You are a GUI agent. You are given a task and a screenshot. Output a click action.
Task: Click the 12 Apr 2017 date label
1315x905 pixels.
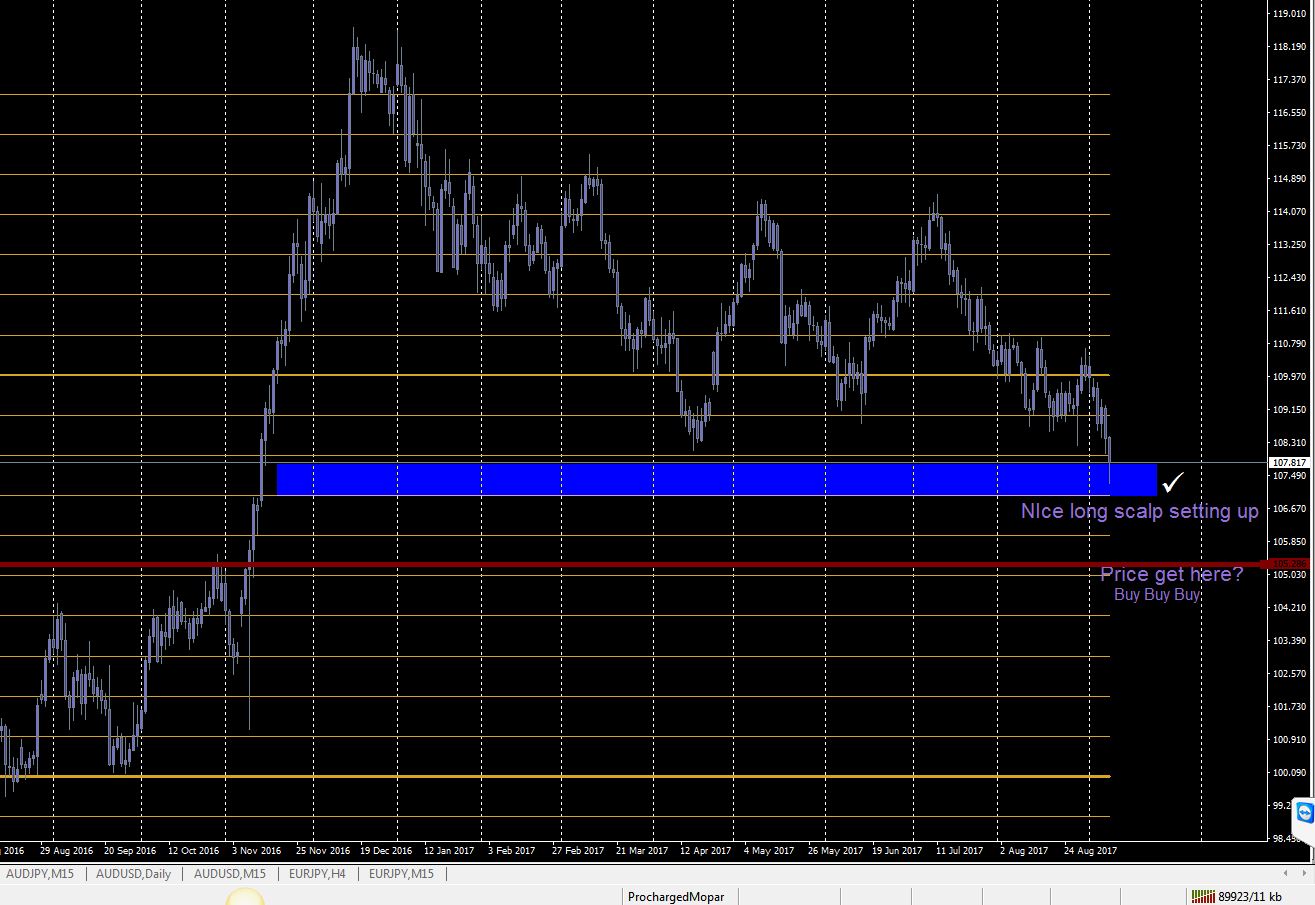[x=706, y=851]
